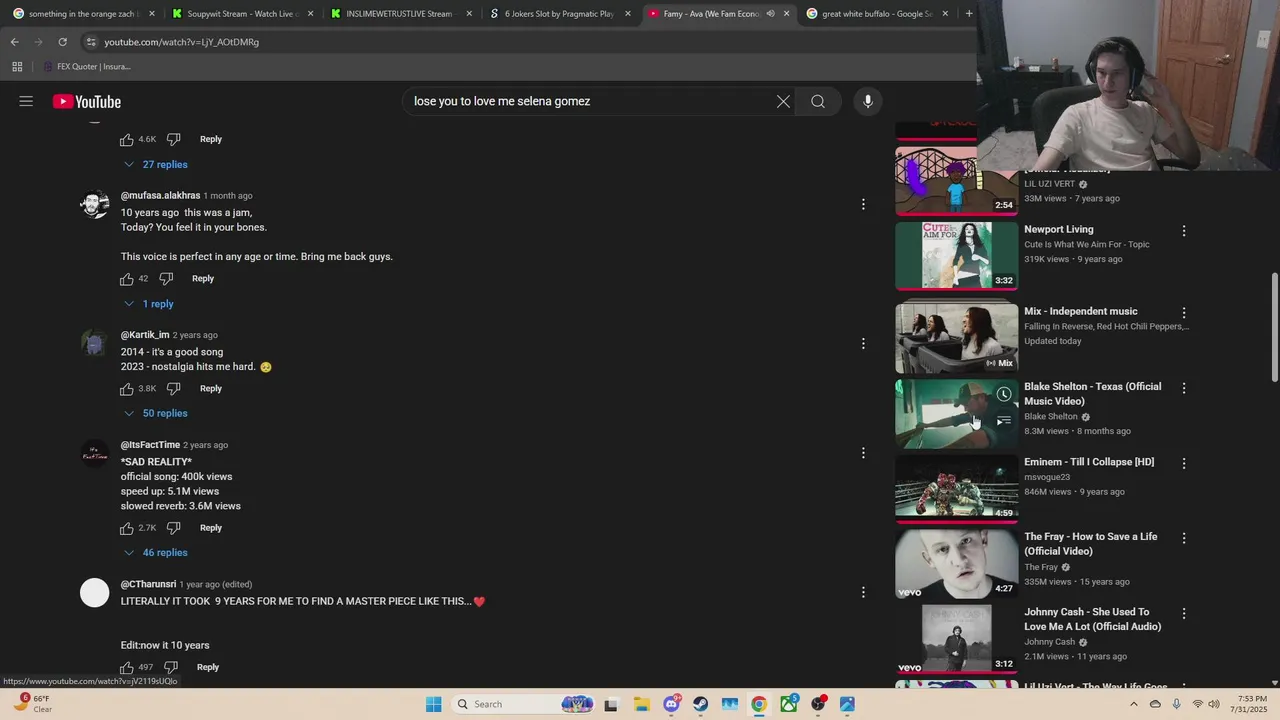Like the @Kartik_im comment
The width and height of the screenshot is (1280, 720).
pos(127,388)
